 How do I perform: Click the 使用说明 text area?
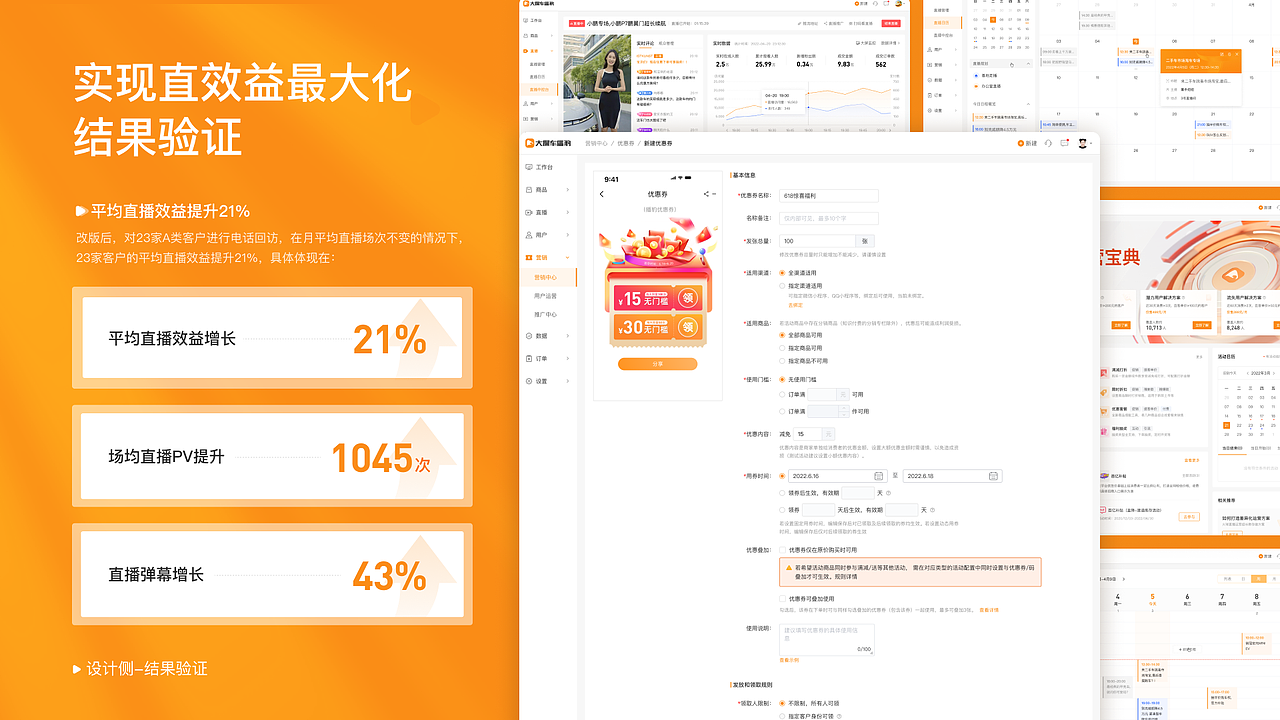tap(826, 640)
